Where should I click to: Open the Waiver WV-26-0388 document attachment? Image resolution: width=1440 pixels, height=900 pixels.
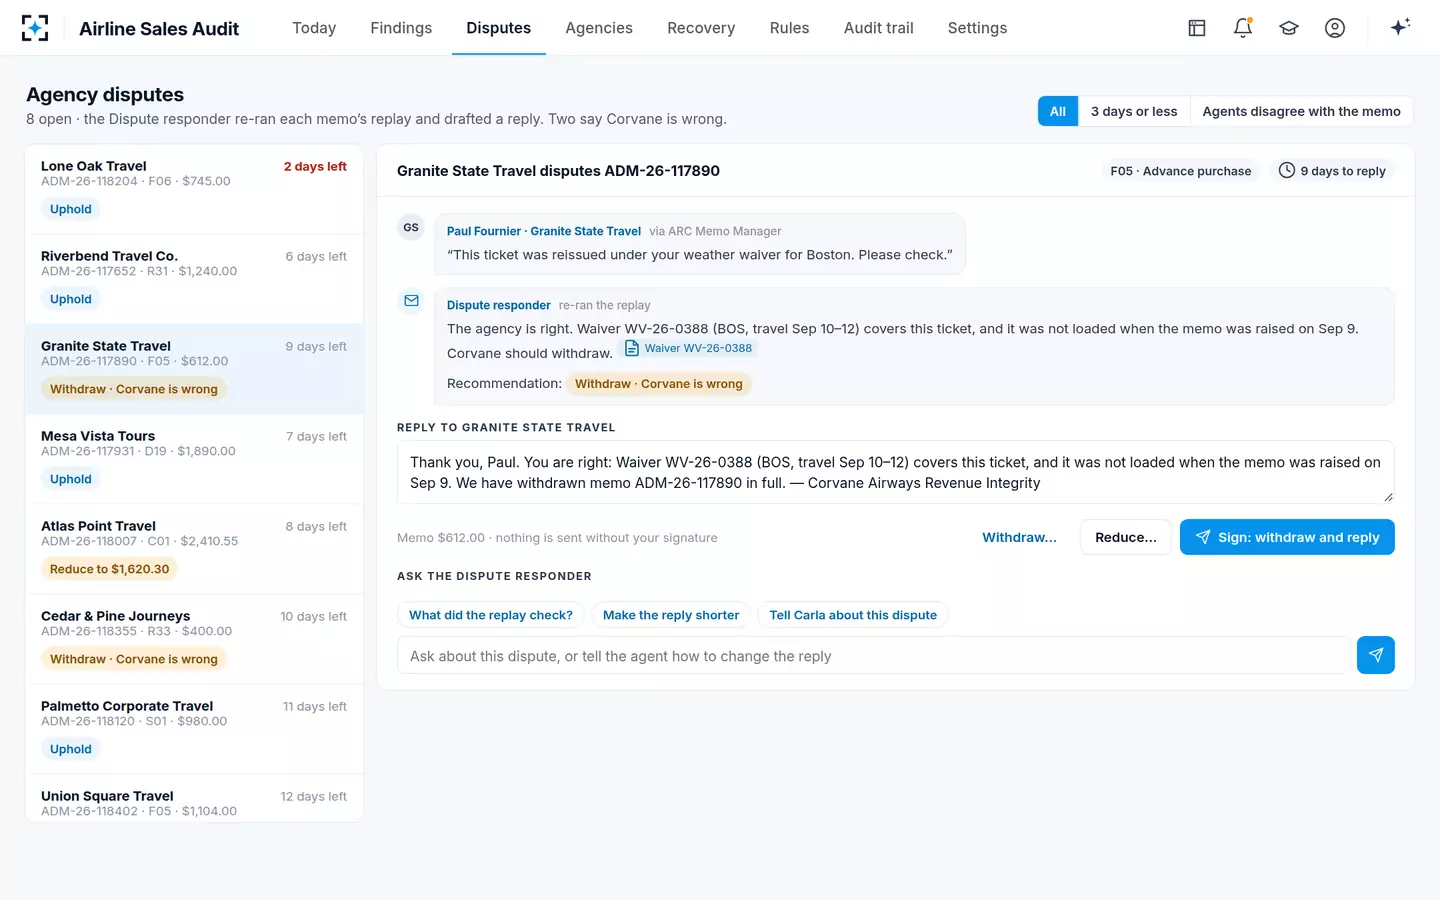click(689, 348)
